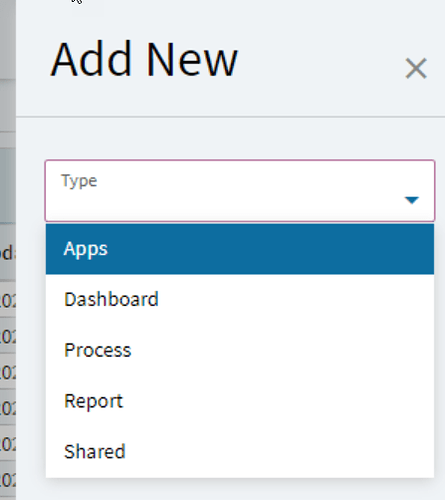Click the Type field label
445x500 pixels.
point(79,181)
